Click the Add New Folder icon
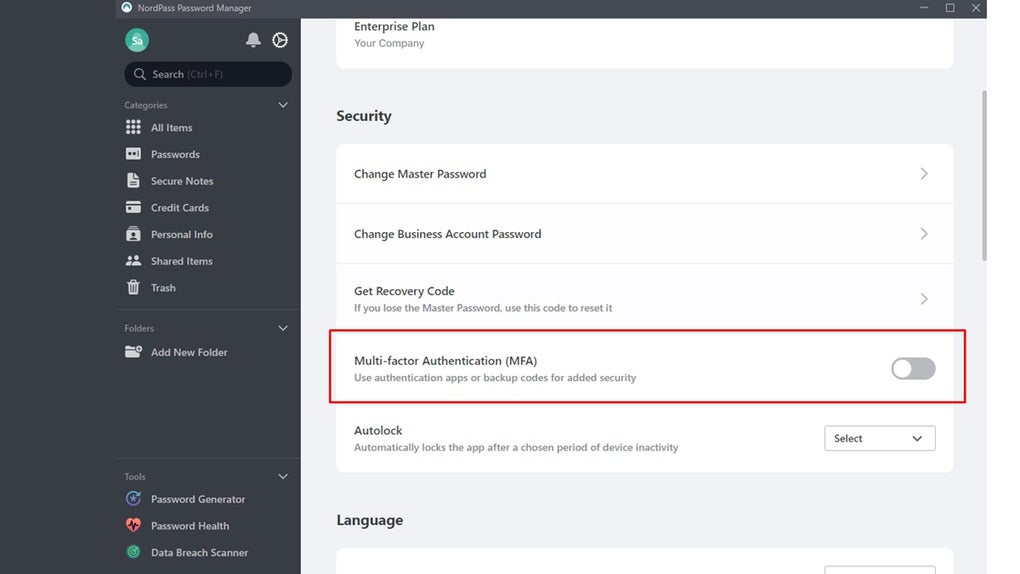Viewport: 1020px width, 574px height. coord(133,351)
